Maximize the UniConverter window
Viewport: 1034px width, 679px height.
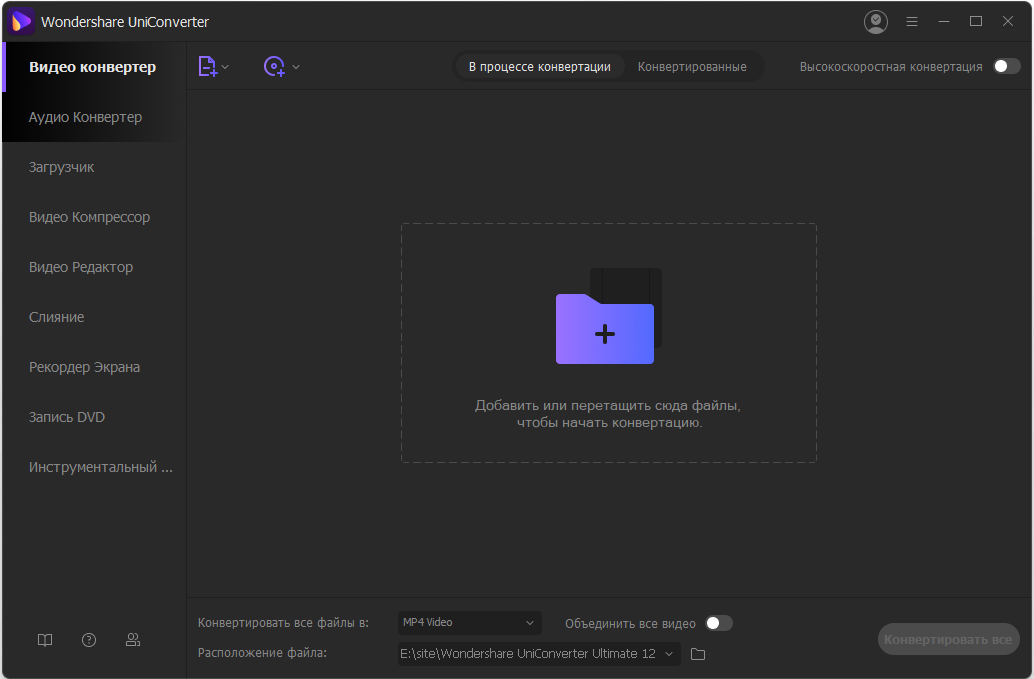tap(976, 22)
